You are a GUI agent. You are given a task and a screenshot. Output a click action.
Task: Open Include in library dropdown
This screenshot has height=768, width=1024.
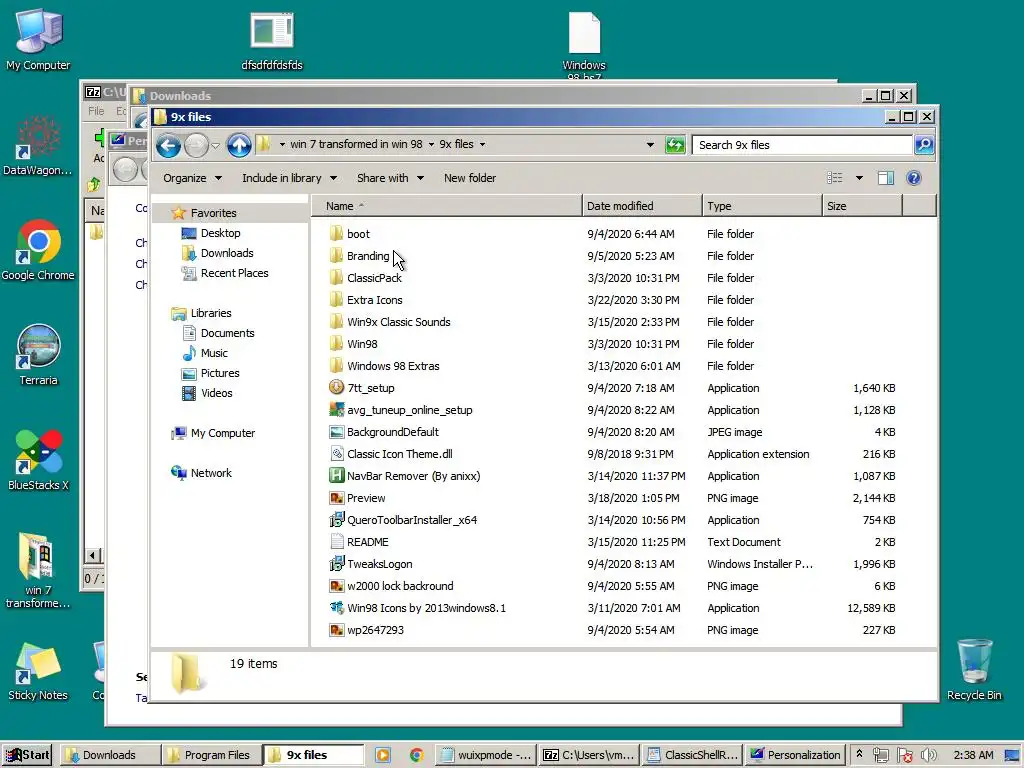[289, 178]
